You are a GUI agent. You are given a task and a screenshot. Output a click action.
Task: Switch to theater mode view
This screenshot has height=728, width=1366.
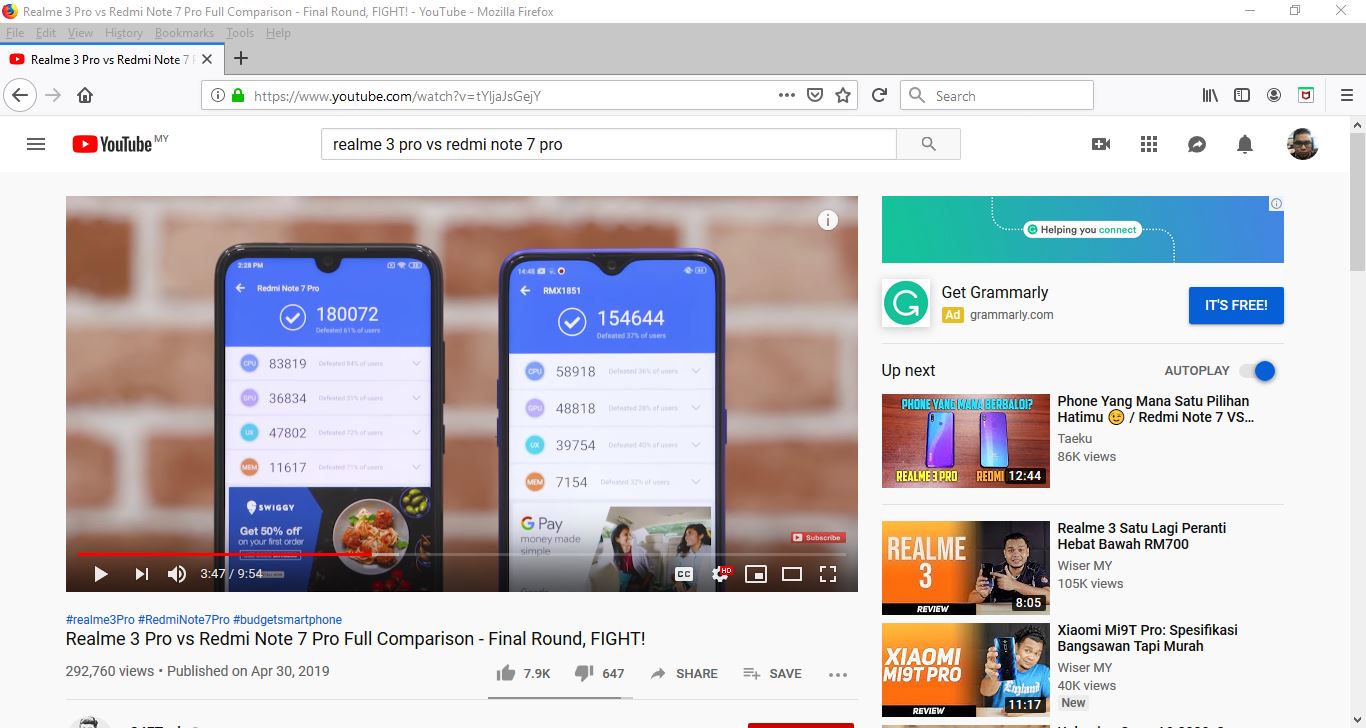pos(791,574)
